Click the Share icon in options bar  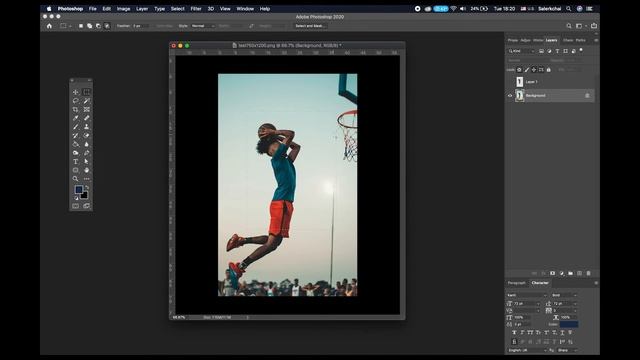click(594, 26)
